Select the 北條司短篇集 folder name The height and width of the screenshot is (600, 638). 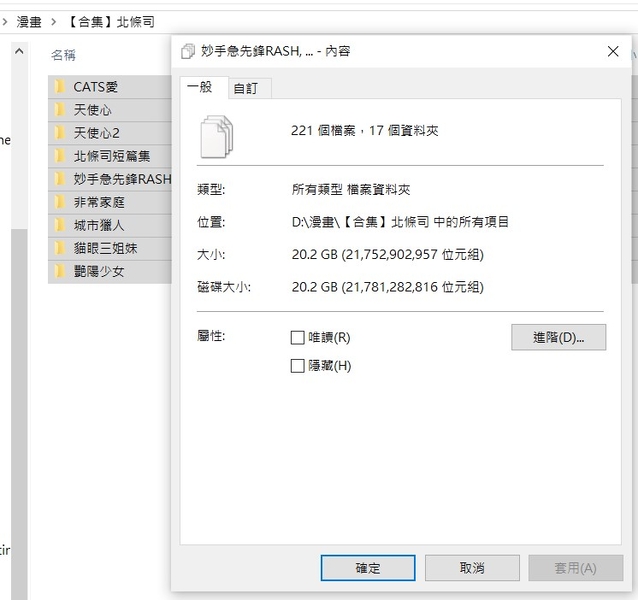[x=112, y=156]
